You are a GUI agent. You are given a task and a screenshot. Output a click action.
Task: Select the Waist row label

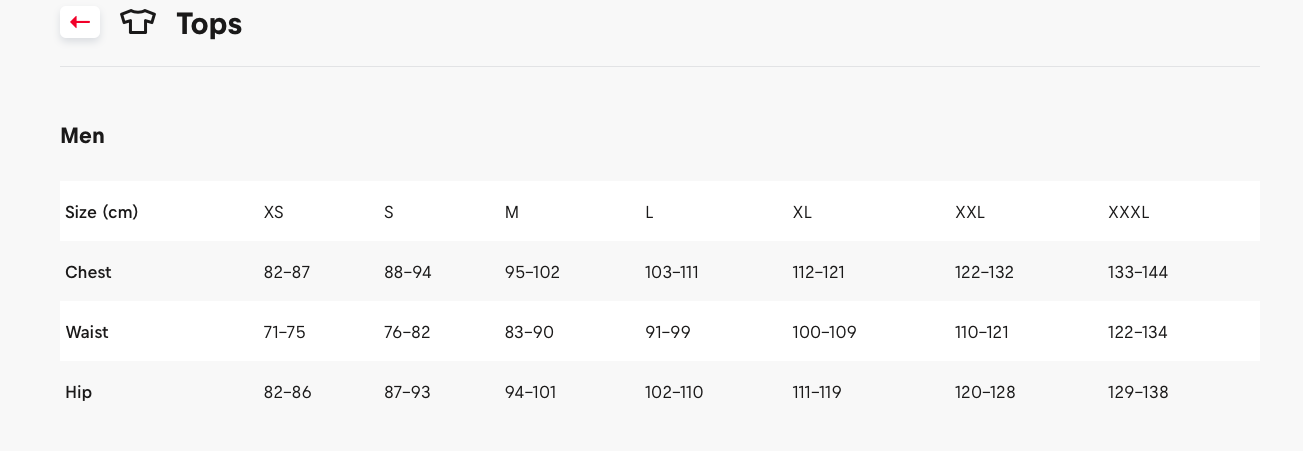(85, 332)
